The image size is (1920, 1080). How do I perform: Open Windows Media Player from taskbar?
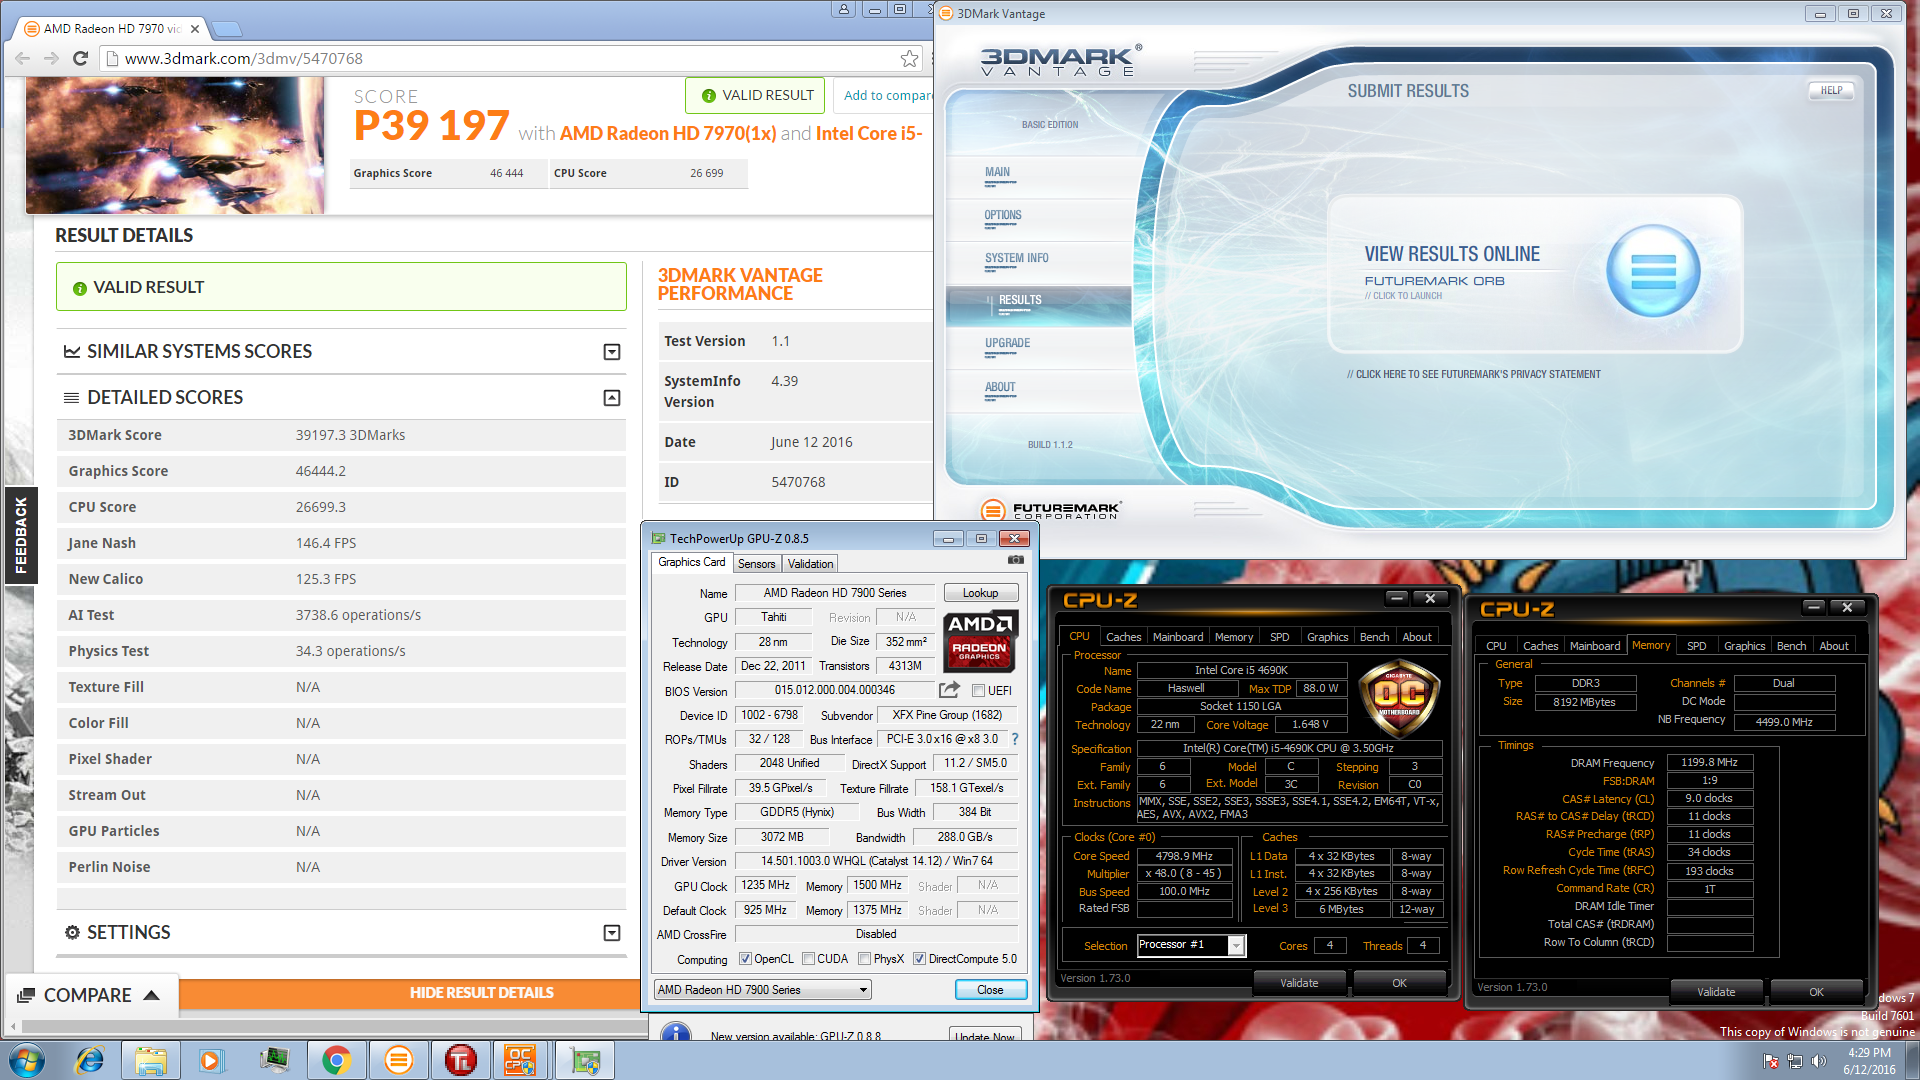pyautogui.click(x=211, y=1060)
